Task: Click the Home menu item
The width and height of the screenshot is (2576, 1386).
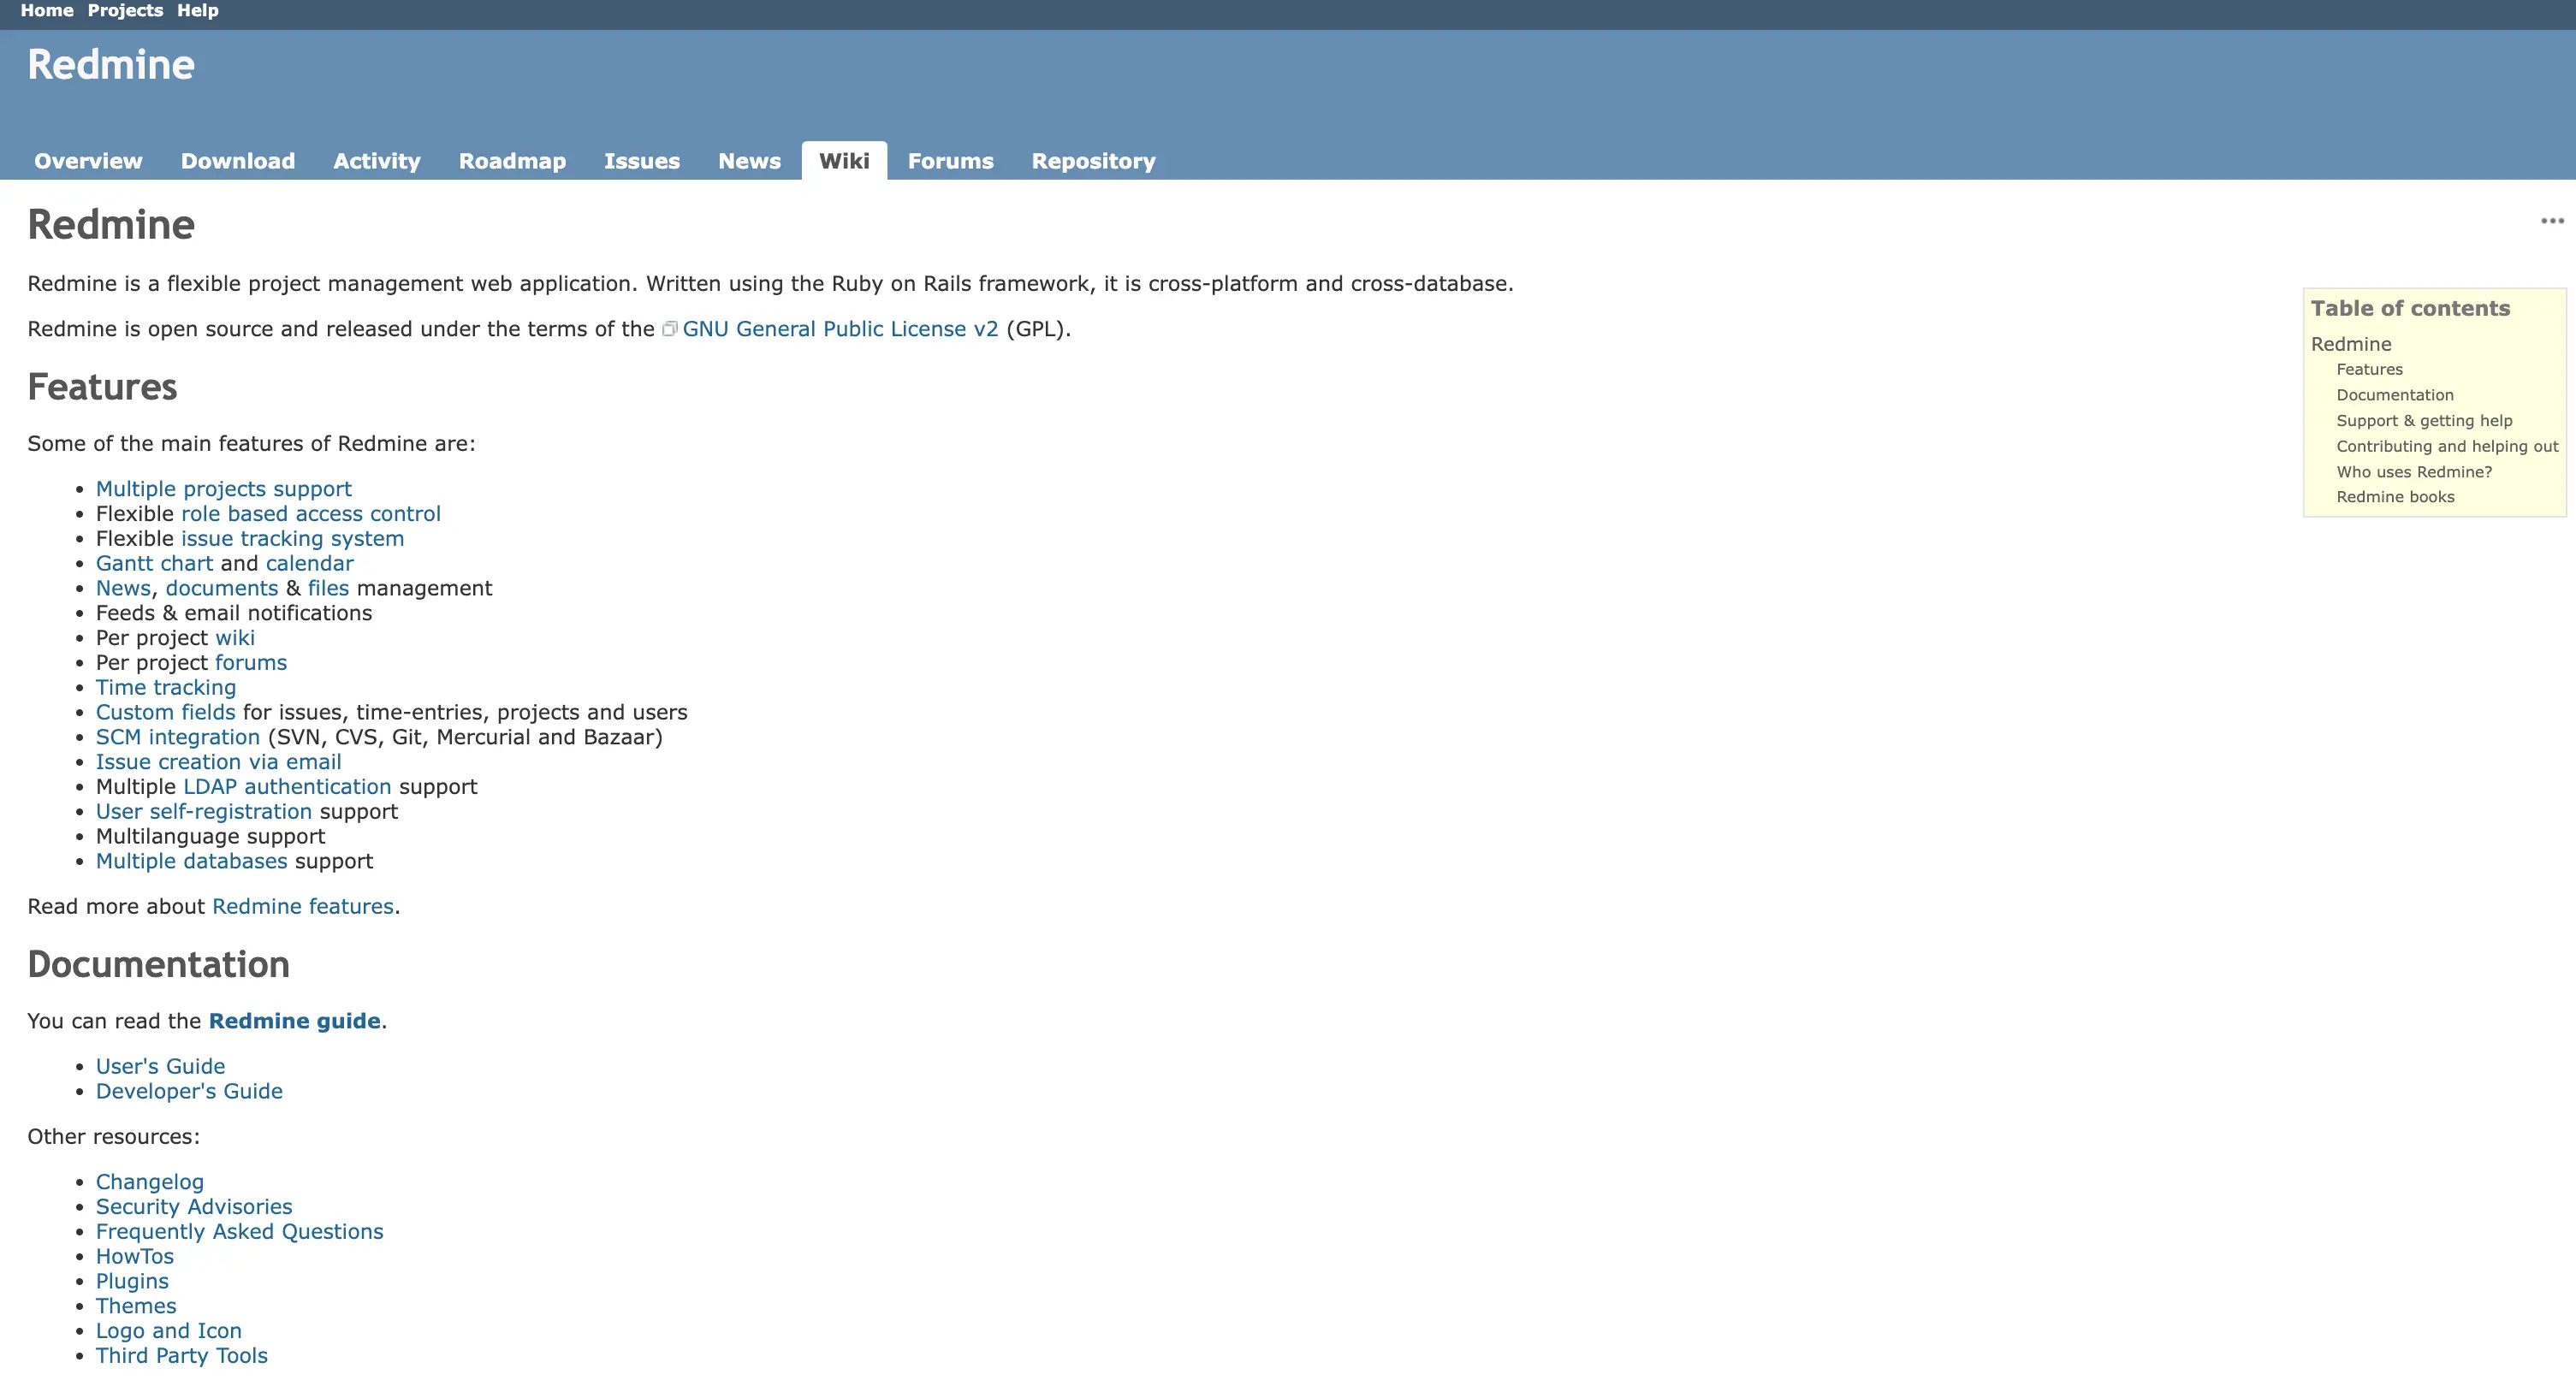Action: click(x=46, y=11)
